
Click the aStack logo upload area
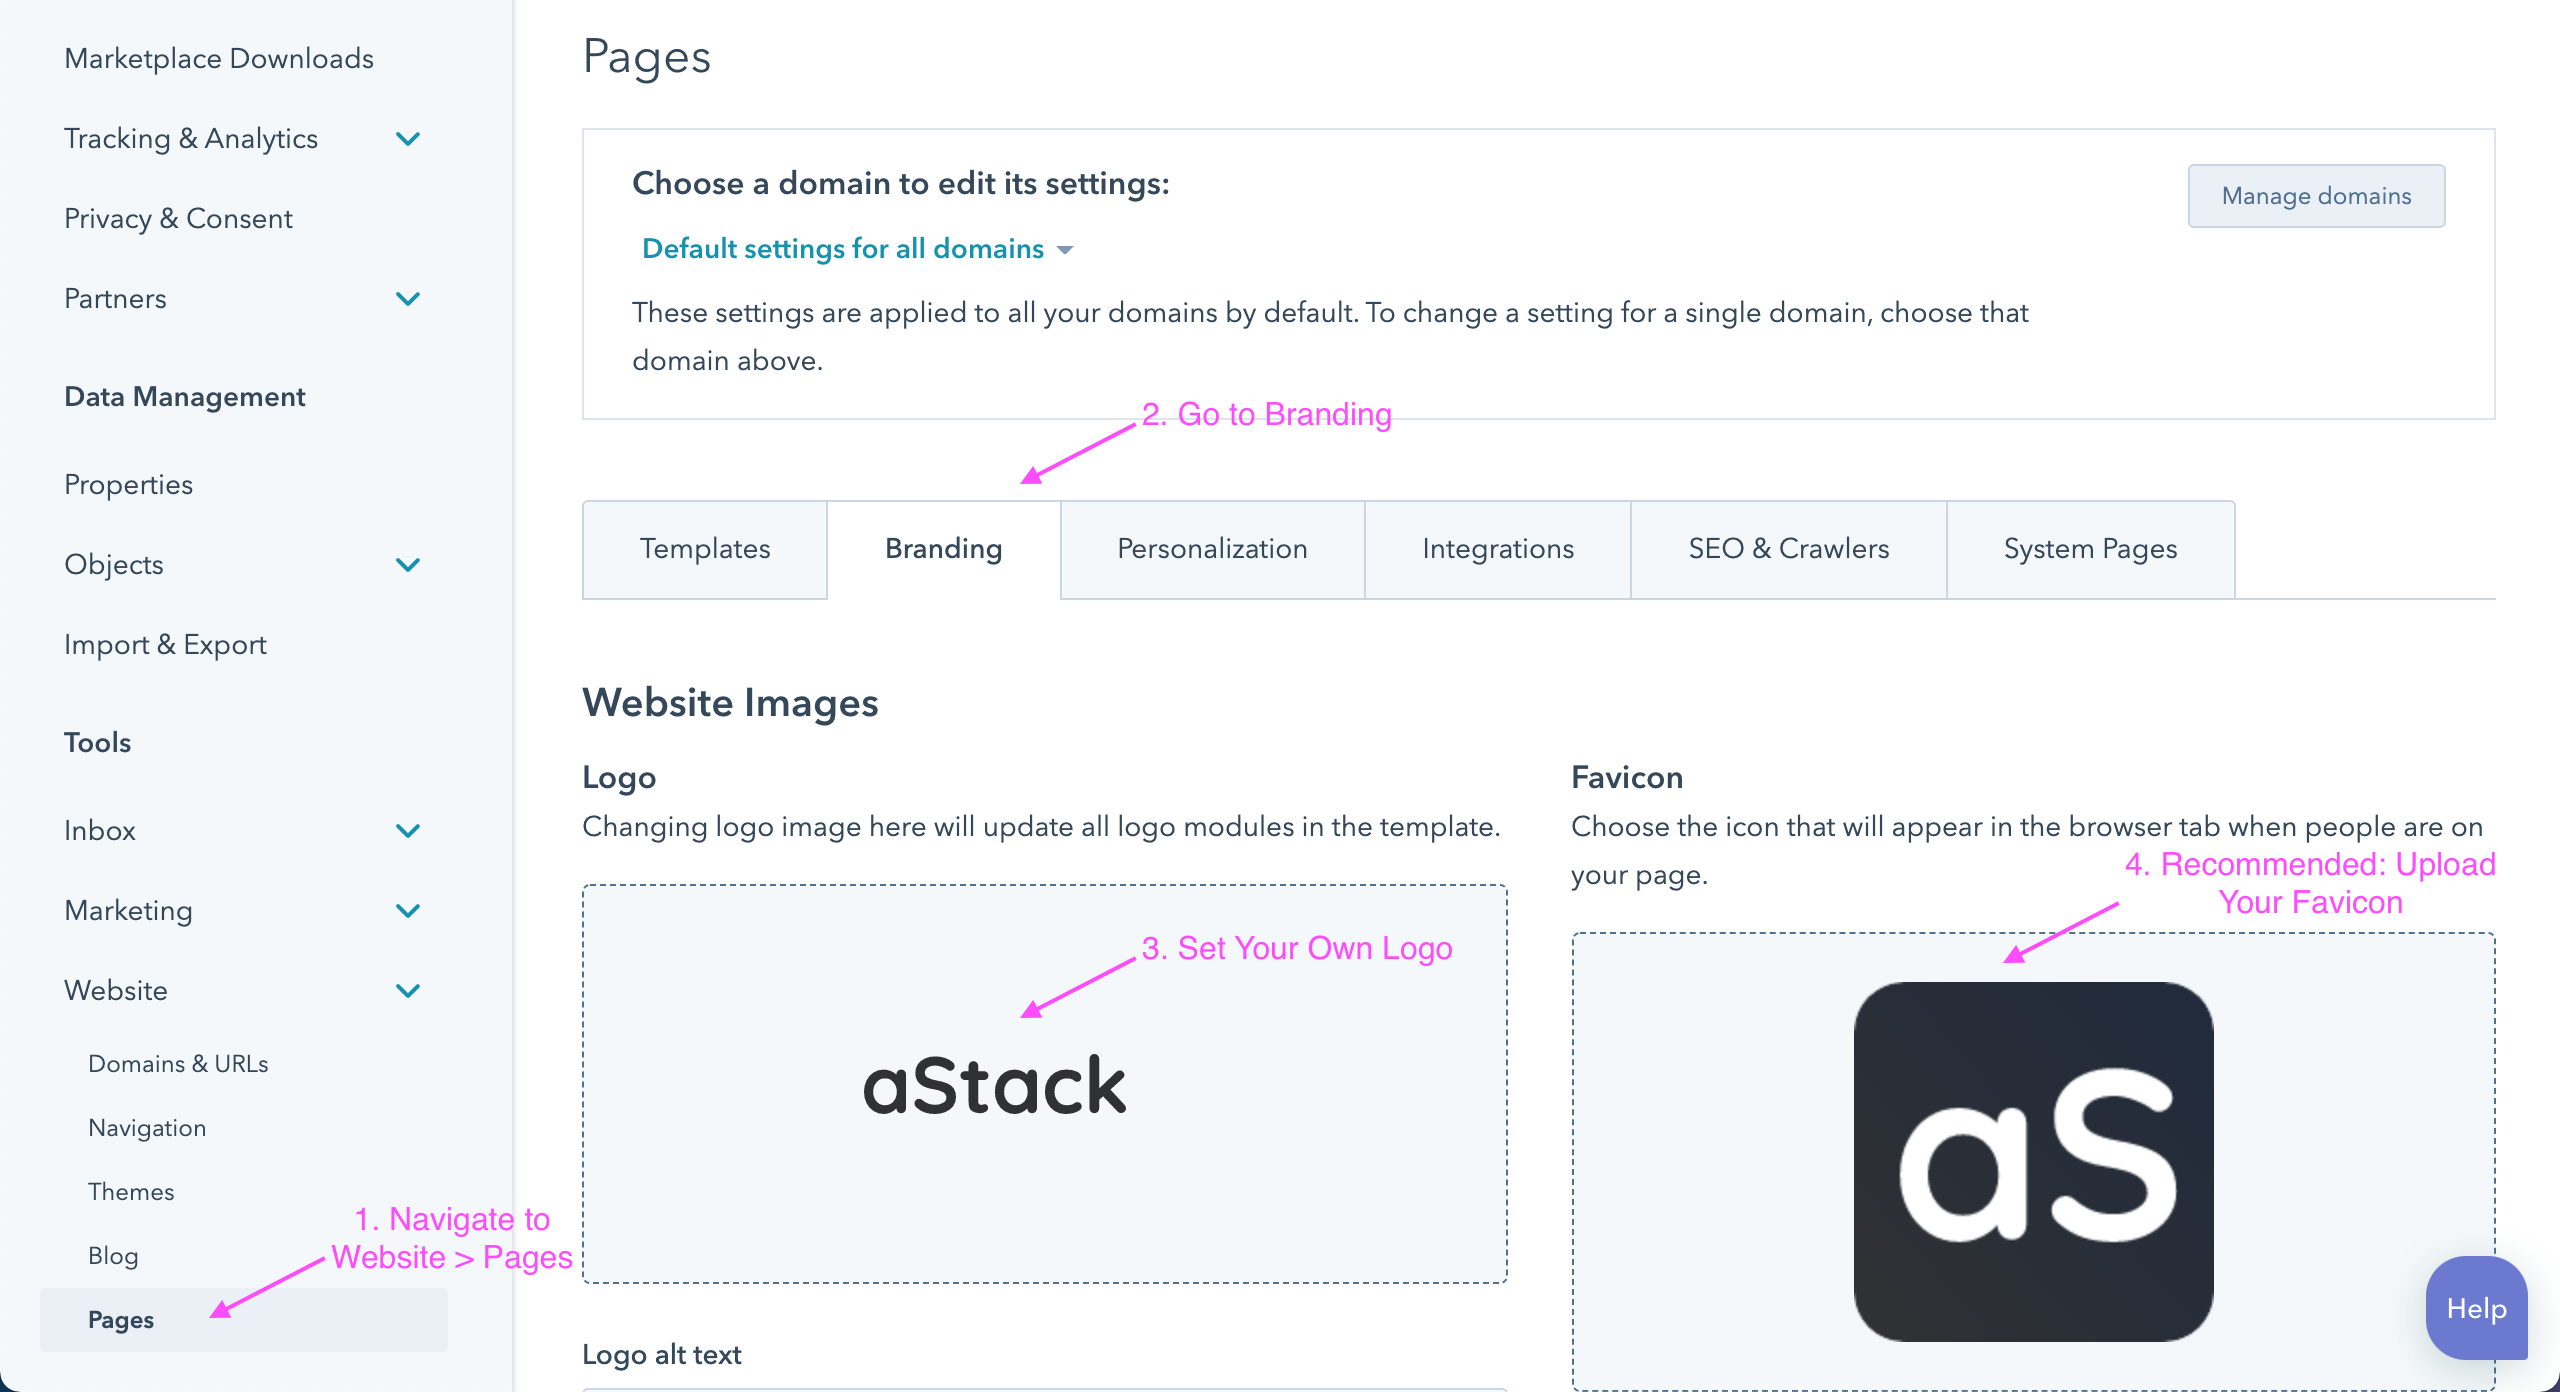tap(1045, 1084)
